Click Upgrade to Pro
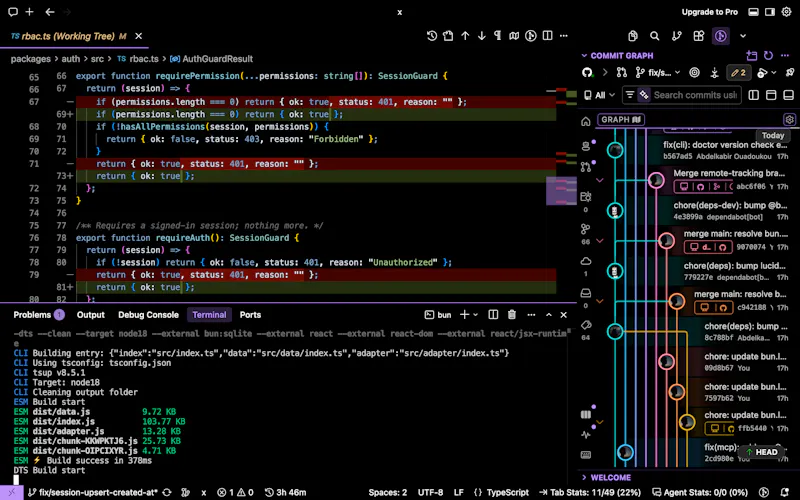 tap(710, 12)
